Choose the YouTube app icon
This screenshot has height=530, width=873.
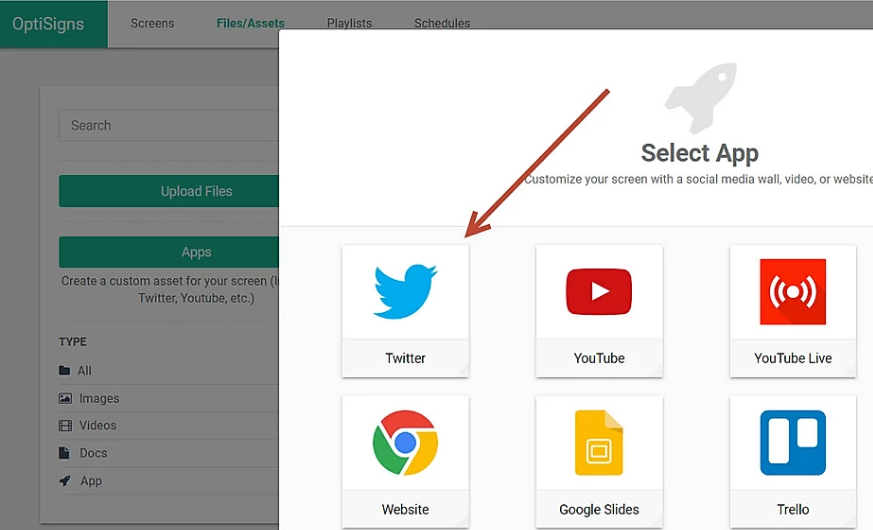[599, 291]
